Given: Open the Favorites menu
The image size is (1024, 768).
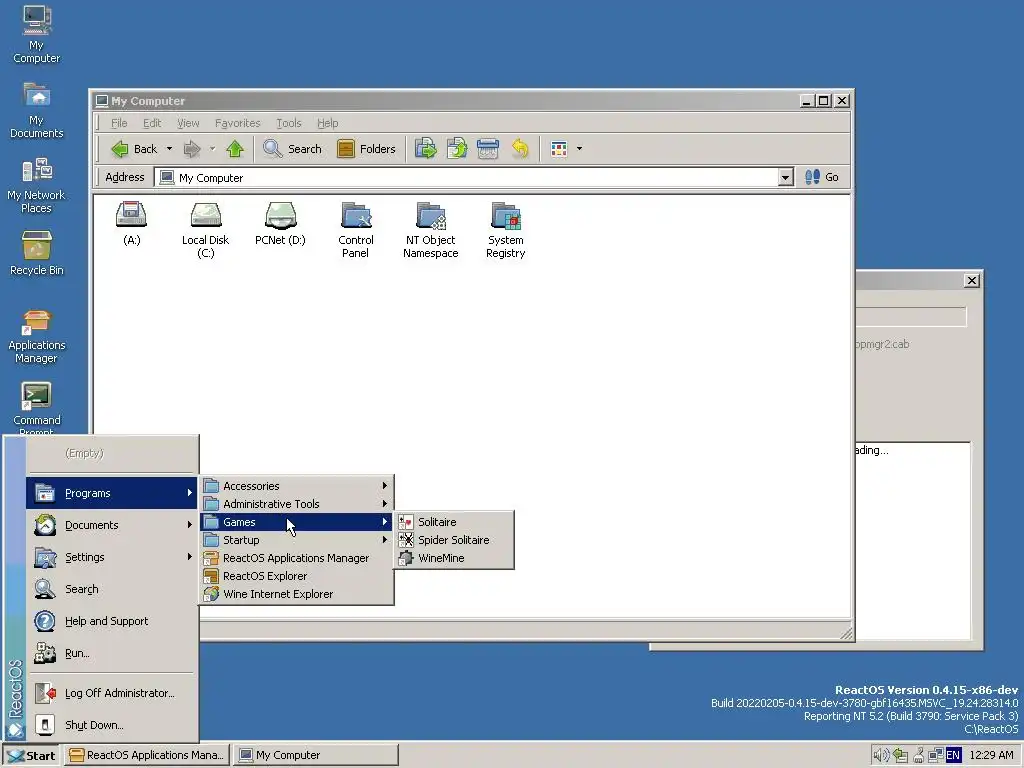Looking at the screenshot, I should pyautogui.click(x=238, y=123).
